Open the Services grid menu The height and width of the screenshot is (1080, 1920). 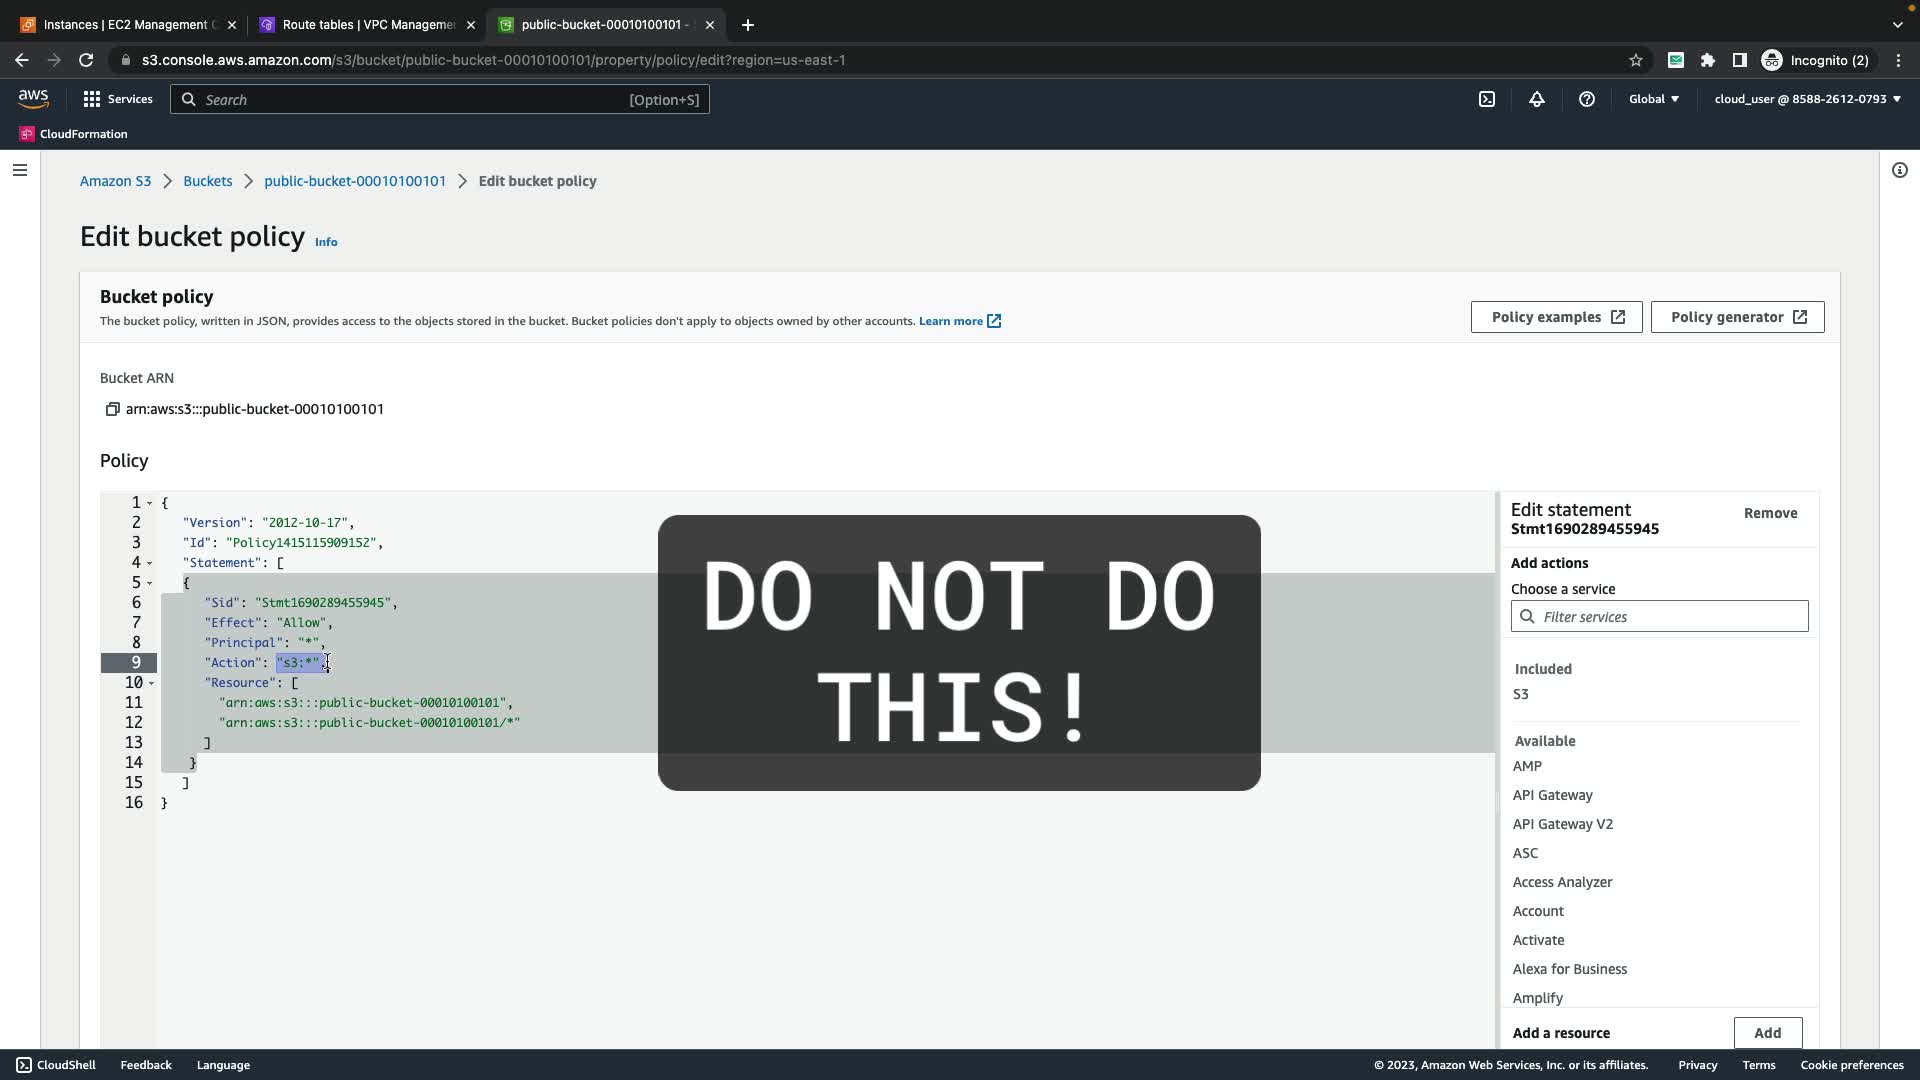(117, 99)
